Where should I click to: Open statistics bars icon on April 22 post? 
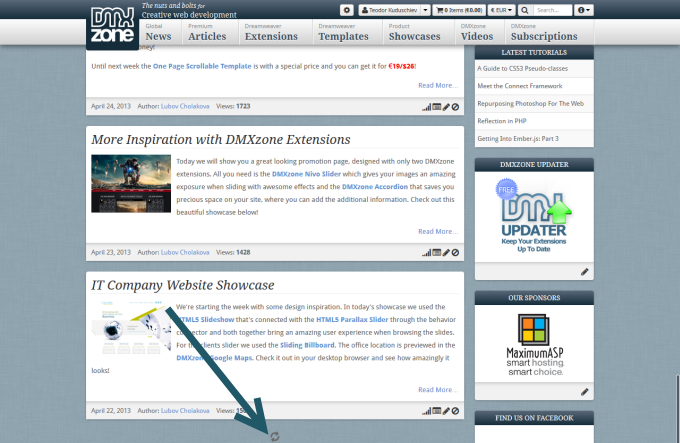point(427,411)
